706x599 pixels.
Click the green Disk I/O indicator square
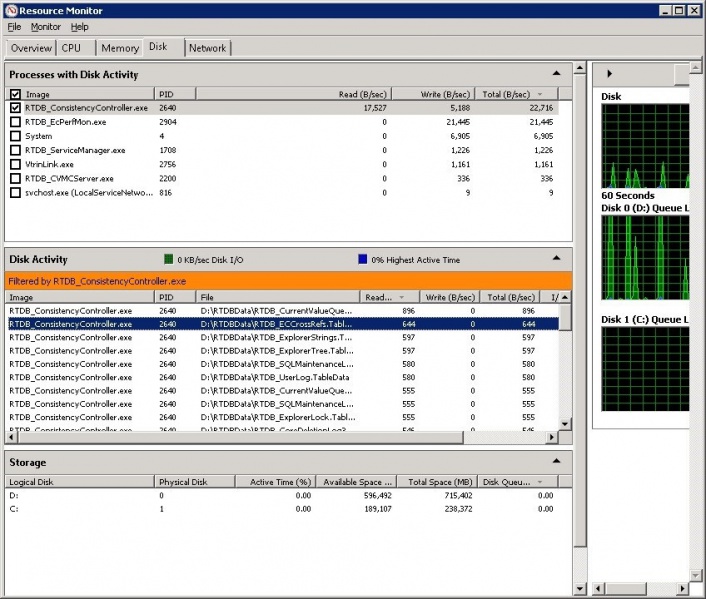tap(169, 260)
